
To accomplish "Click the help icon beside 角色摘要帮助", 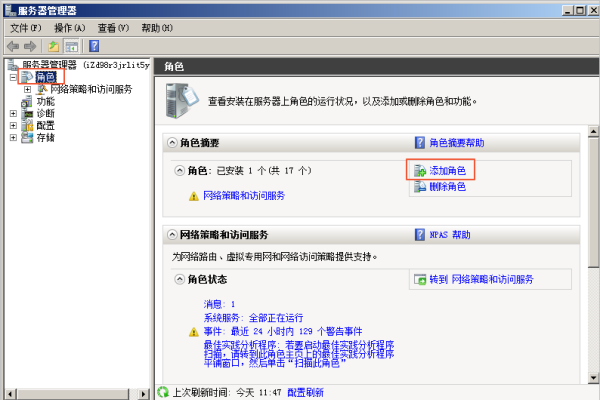I will [420, 143].
